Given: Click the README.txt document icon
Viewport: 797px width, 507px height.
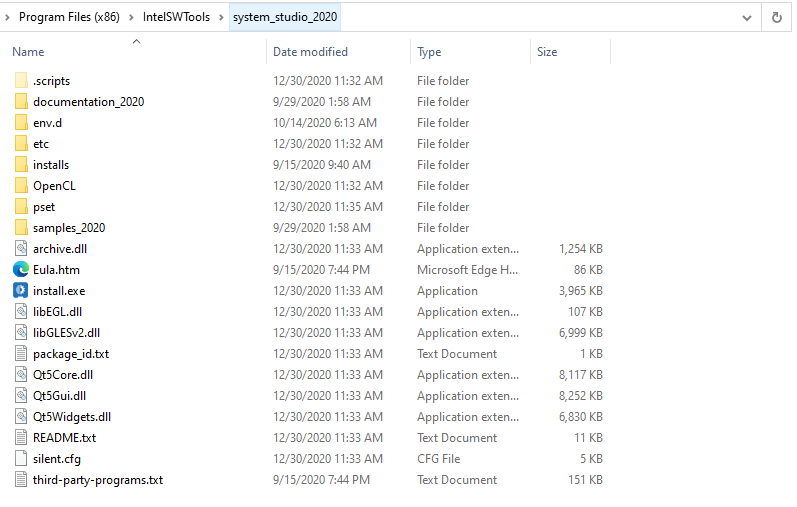Looking at the screenshot, I should tap(21, 437).
